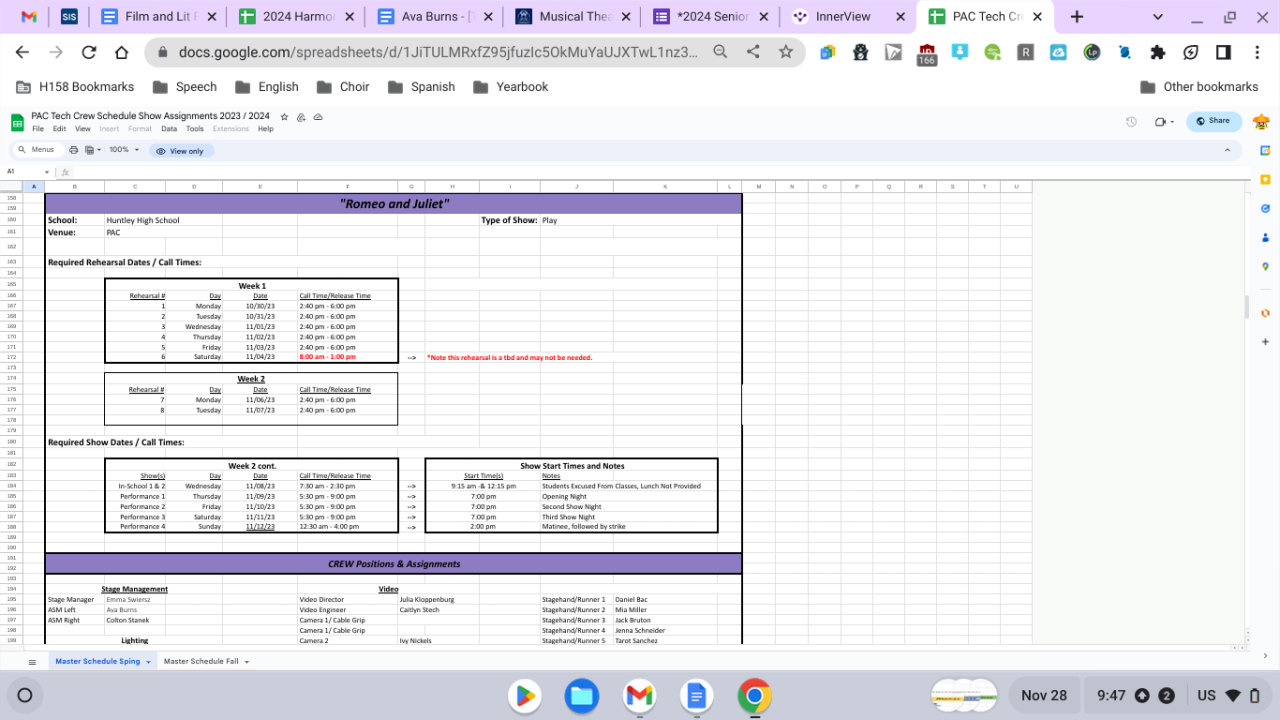The image size is (1280, 720).
Task: Open the Choir bookmarks folder
Action: click(343, 87)
